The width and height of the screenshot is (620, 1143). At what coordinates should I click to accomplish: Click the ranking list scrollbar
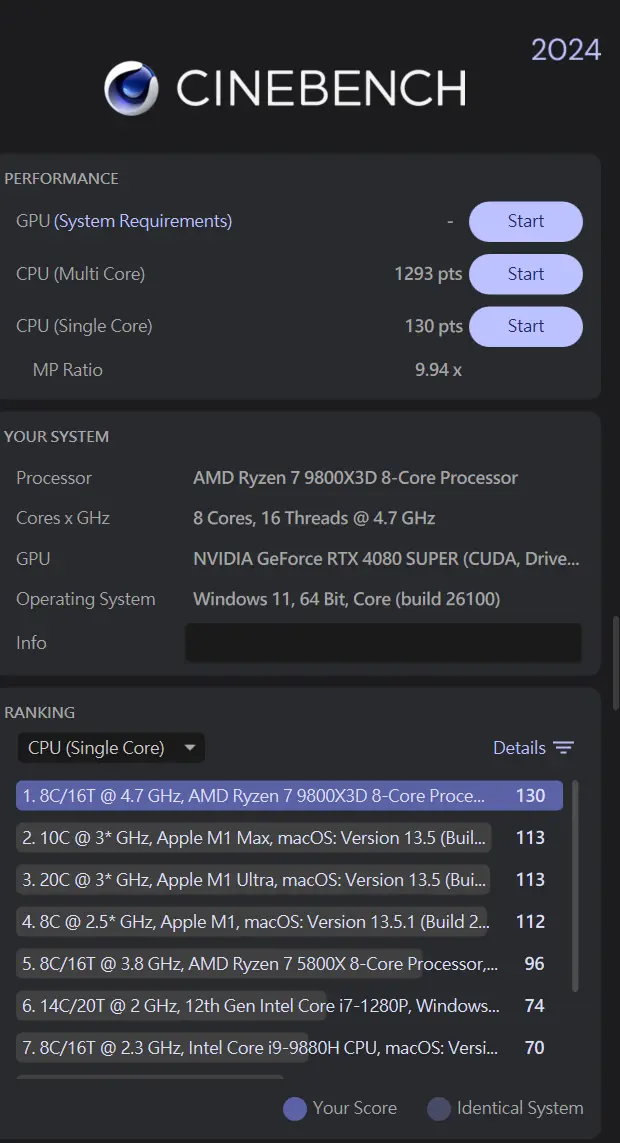(x=575, y=886)
